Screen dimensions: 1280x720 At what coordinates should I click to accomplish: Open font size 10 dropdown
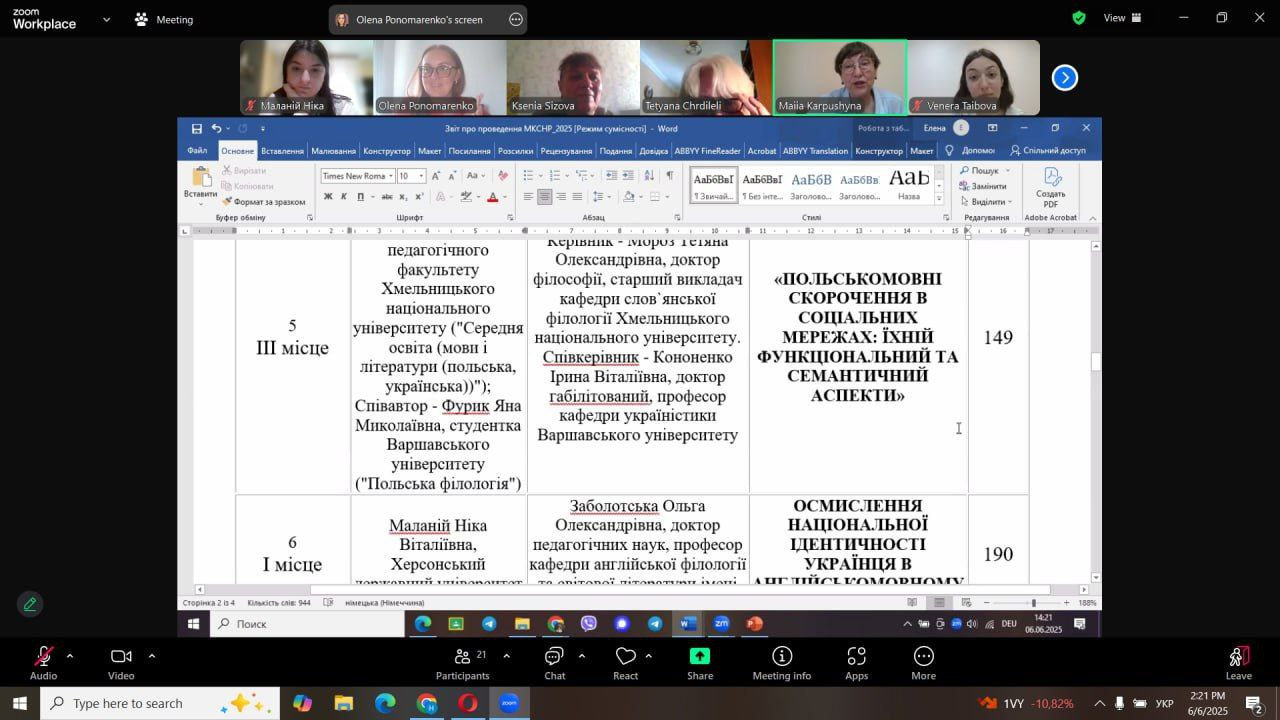(x=421, y=176)
